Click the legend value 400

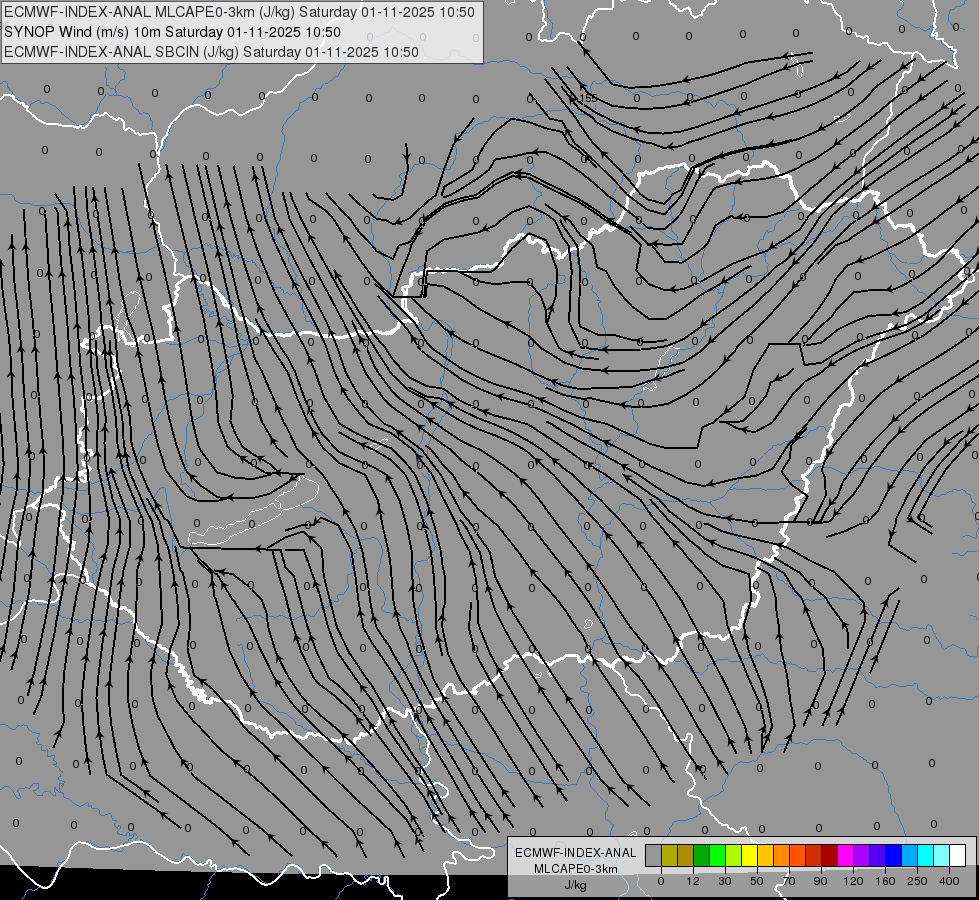click(x=949, y=881)
